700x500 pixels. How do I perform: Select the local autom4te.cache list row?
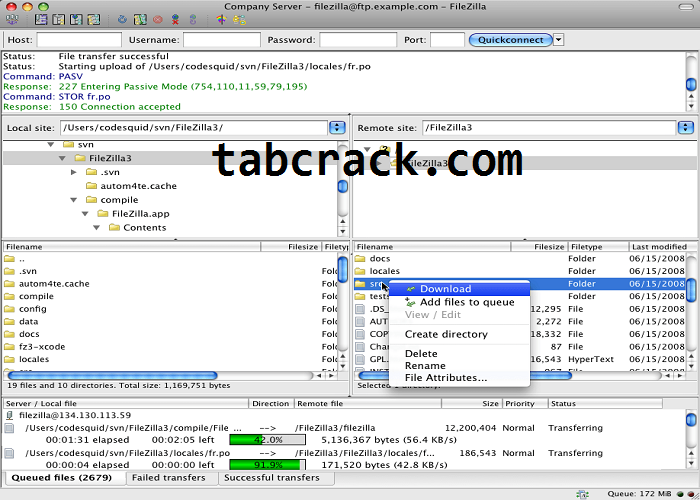tap(170, 284)
